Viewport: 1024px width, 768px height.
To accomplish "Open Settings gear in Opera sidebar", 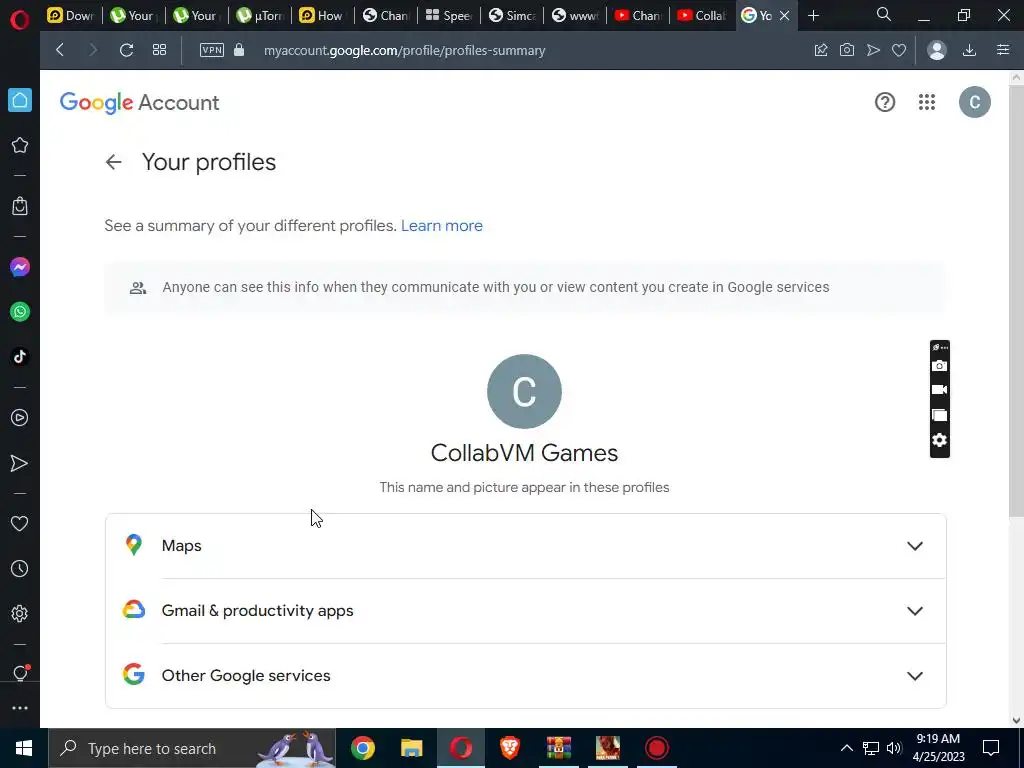I will click(x=20, y=614).
